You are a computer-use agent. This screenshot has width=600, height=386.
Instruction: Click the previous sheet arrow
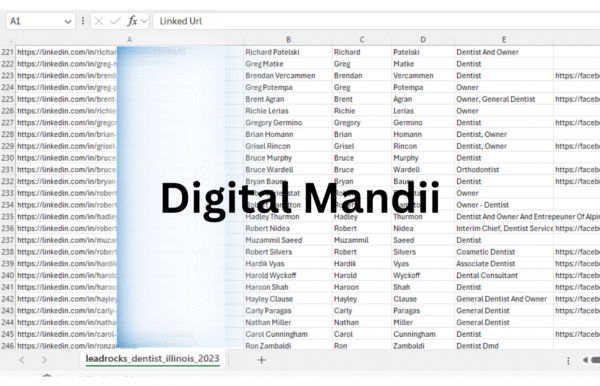pos(22,360)
